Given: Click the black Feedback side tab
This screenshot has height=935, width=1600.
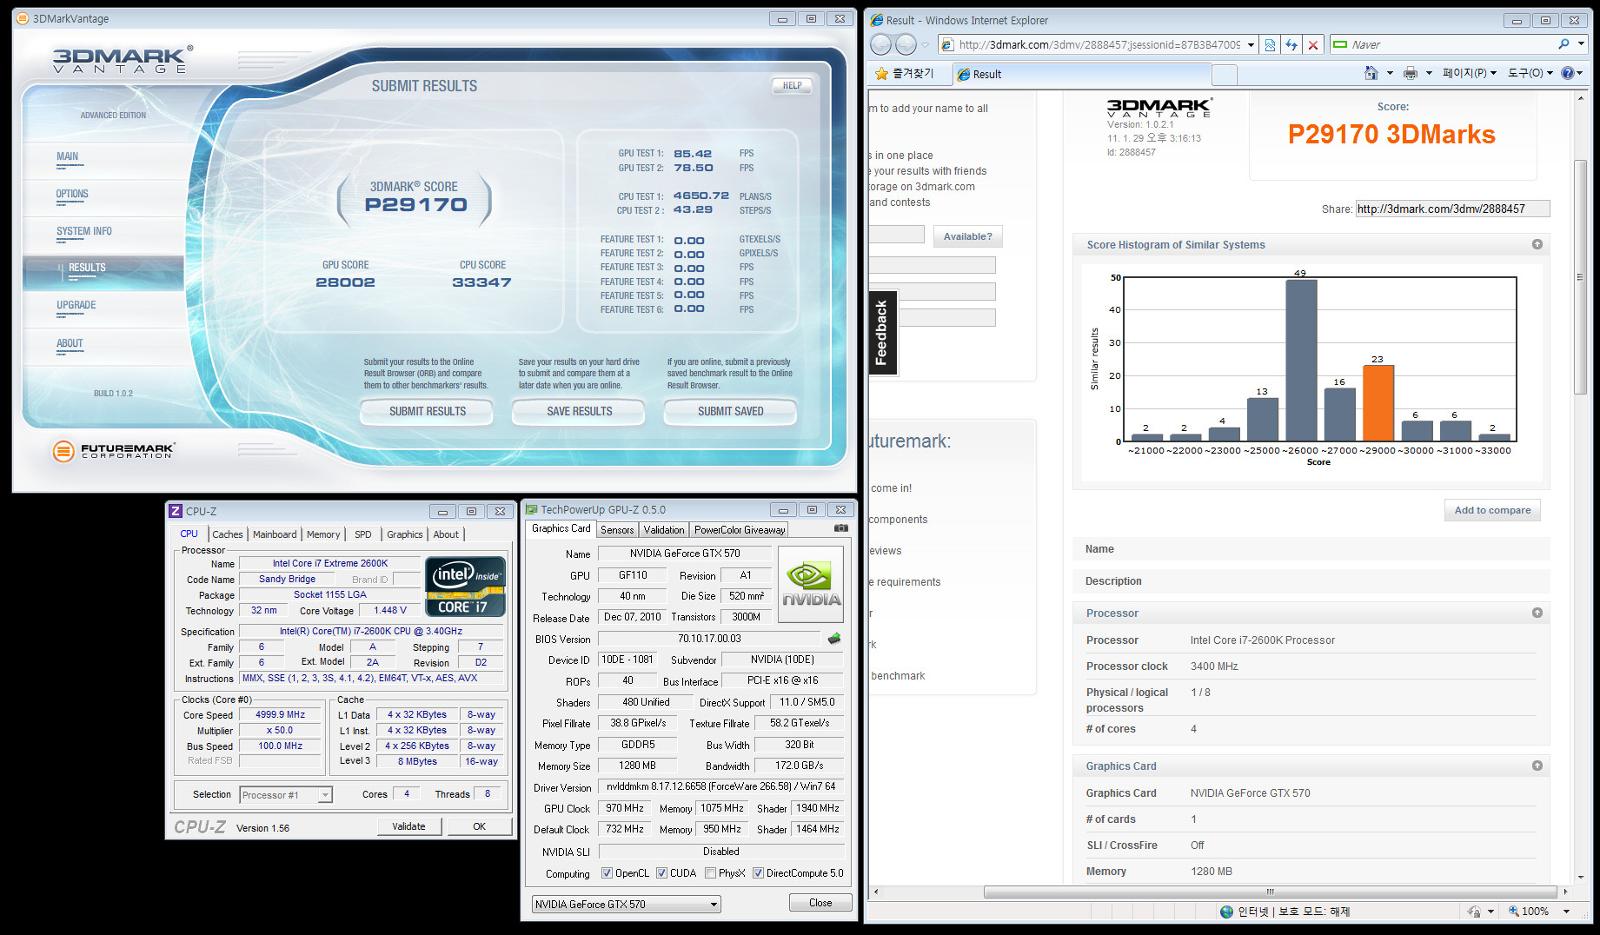Looking at the screenshot, I should (881, 333).
